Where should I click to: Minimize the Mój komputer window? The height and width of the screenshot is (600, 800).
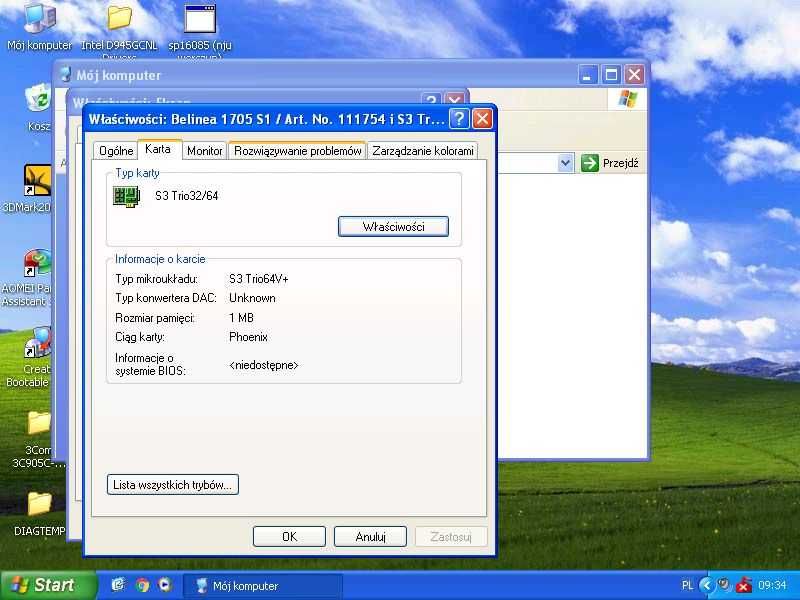point(588,75)
